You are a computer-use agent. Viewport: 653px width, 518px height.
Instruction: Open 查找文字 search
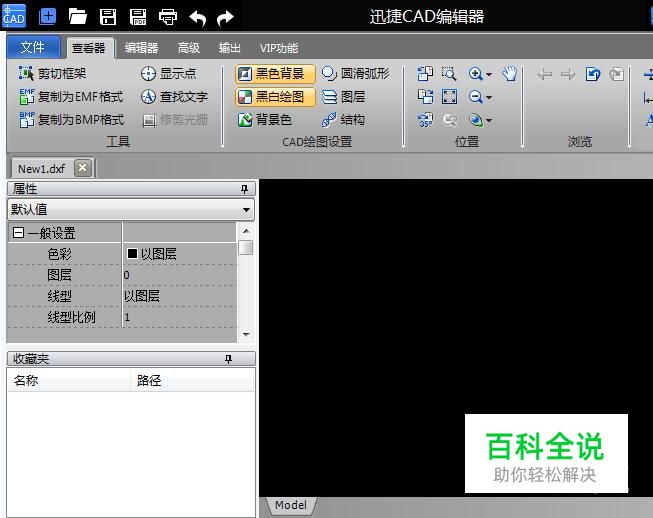point(174,97)
